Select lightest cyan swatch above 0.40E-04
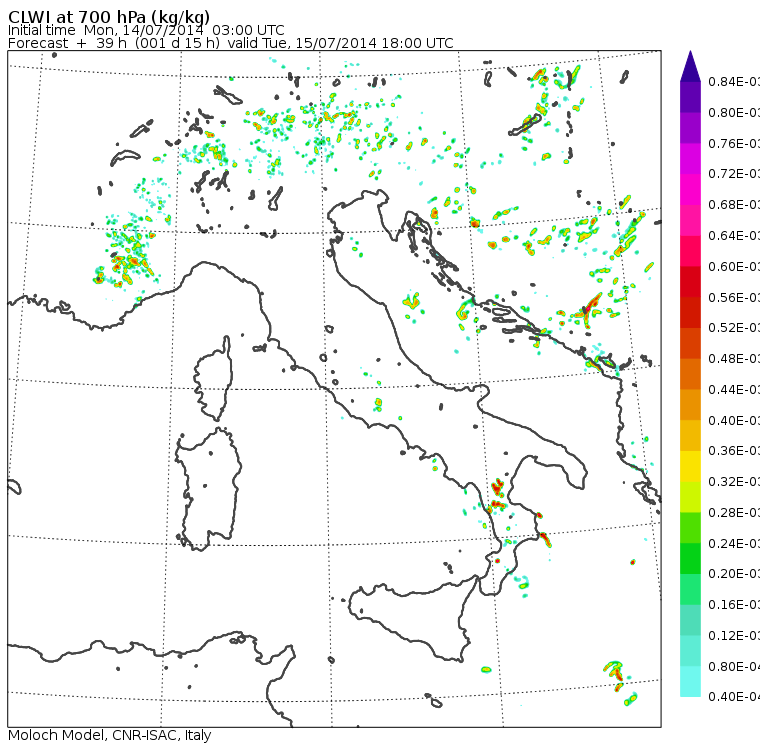Screen dimensions: 760x749 [690, 681]
